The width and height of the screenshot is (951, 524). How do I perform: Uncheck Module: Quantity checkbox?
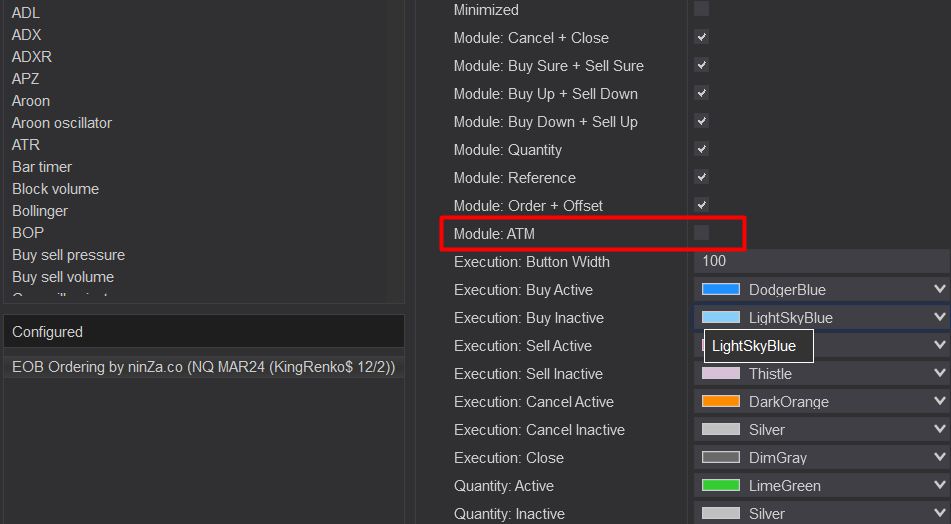(x=702, y=149)
